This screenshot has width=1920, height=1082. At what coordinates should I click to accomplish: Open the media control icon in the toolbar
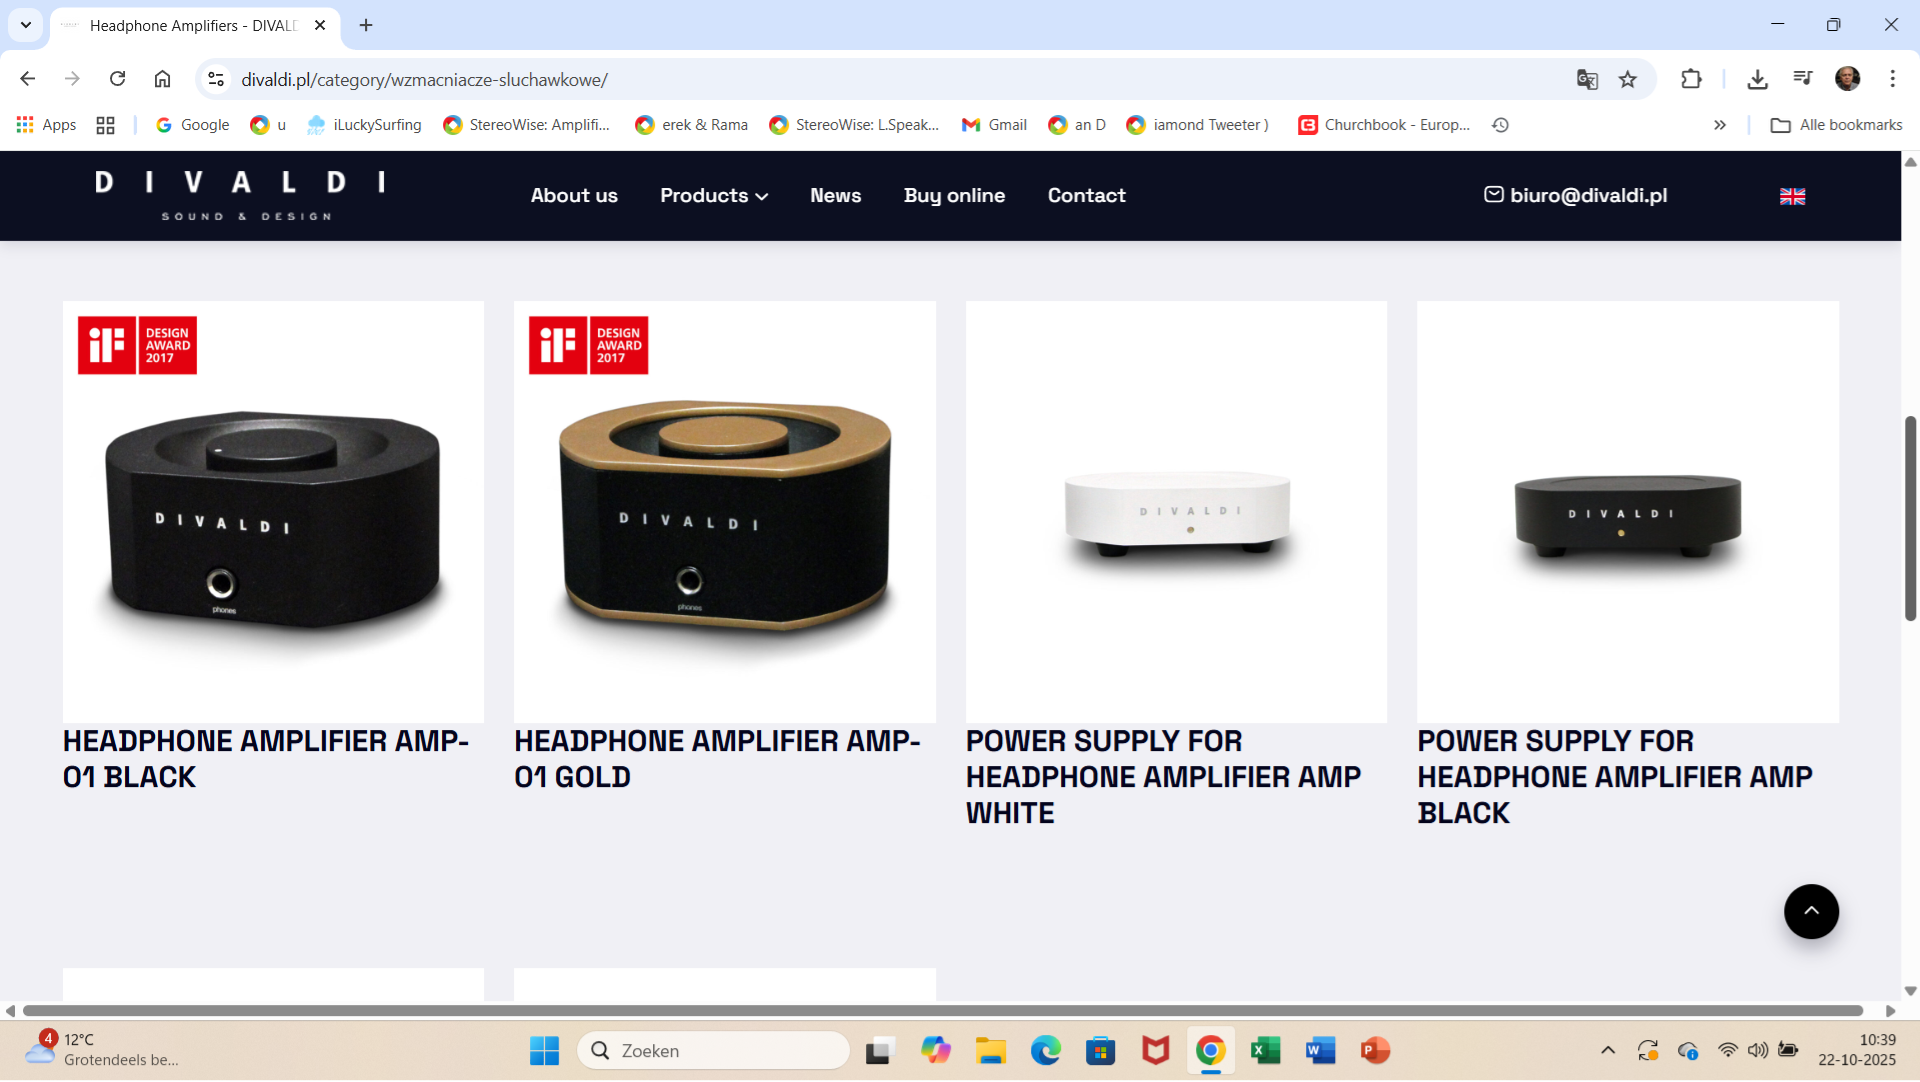pyautogui.click(x=1802, y=79)
